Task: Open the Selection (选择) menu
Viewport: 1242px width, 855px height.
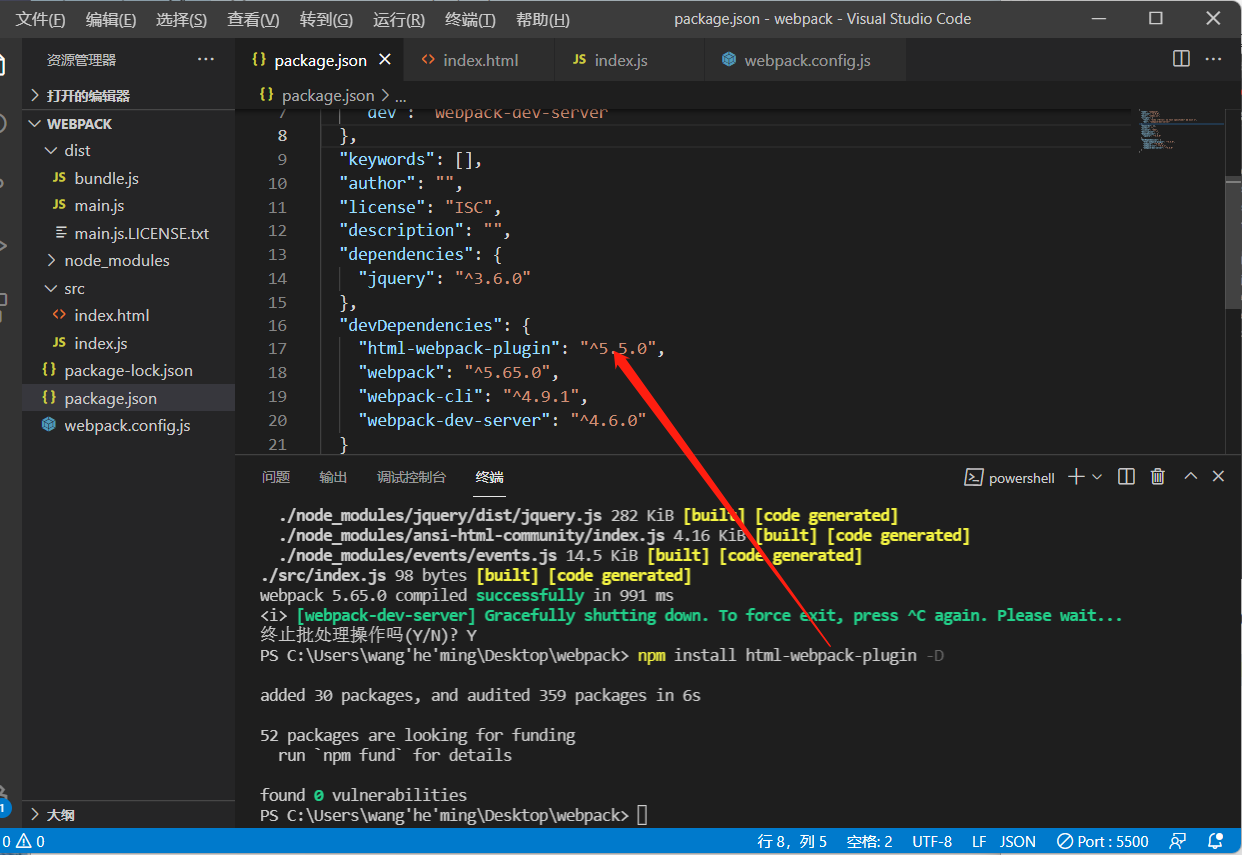Action: [x=182, y=20]
